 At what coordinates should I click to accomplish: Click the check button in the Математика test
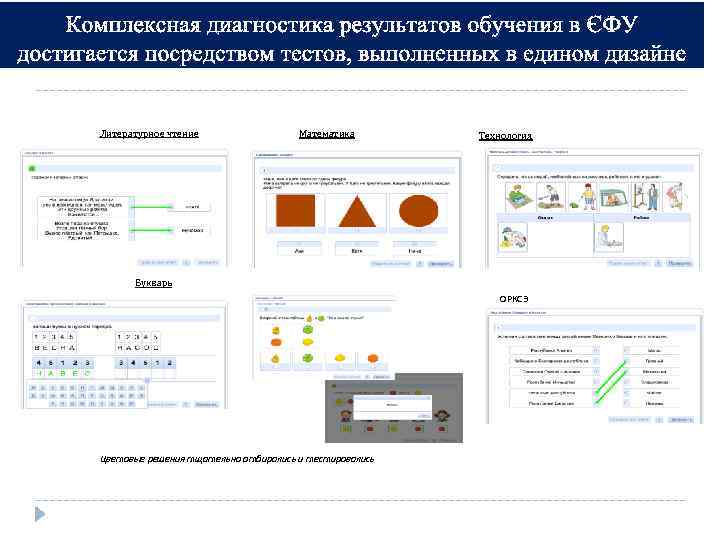tap(440, 264)
